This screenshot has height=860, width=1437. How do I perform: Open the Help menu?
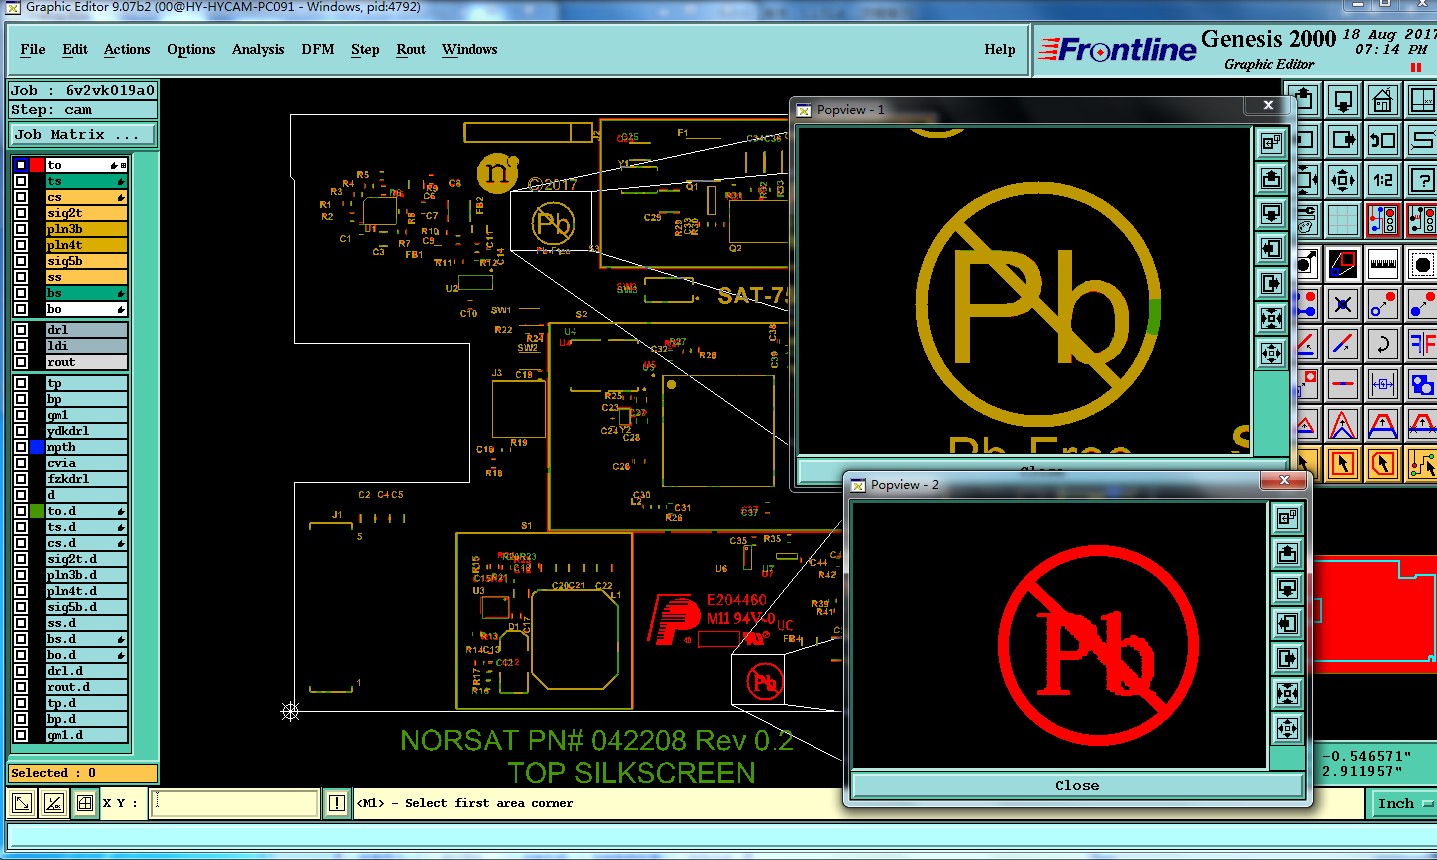coord(1000,49)
